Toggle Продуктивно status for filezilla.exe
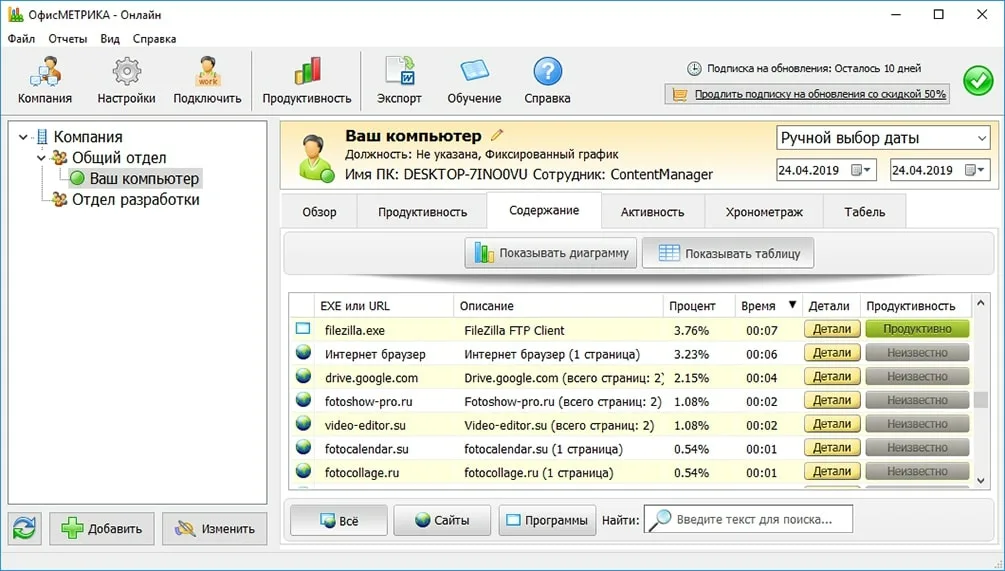 917,329
